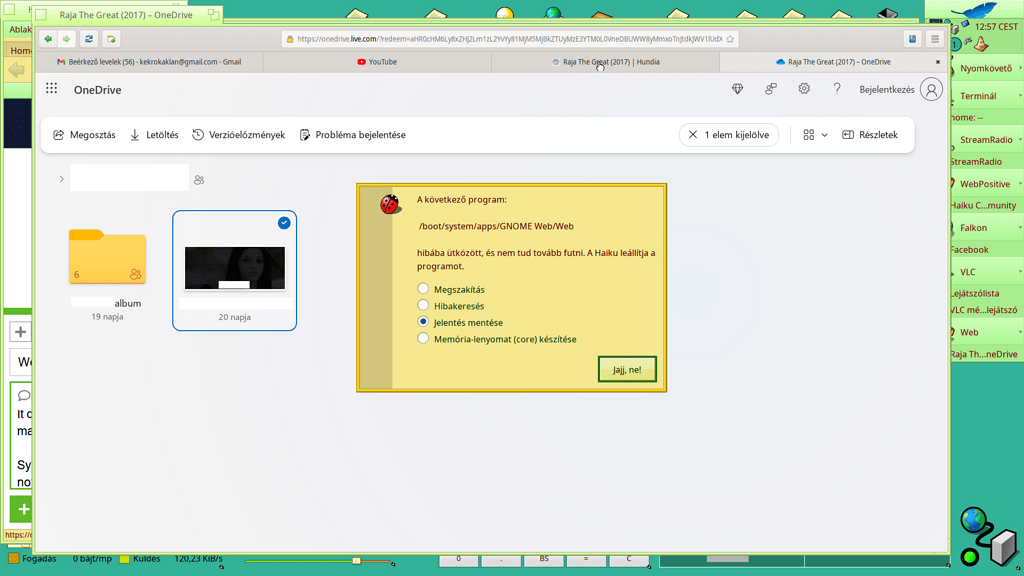Expand StreamRadio entry in Deskbar
Image resolution: width=1024 pixels, height=576 pixels.
[x=1020, y=139]
